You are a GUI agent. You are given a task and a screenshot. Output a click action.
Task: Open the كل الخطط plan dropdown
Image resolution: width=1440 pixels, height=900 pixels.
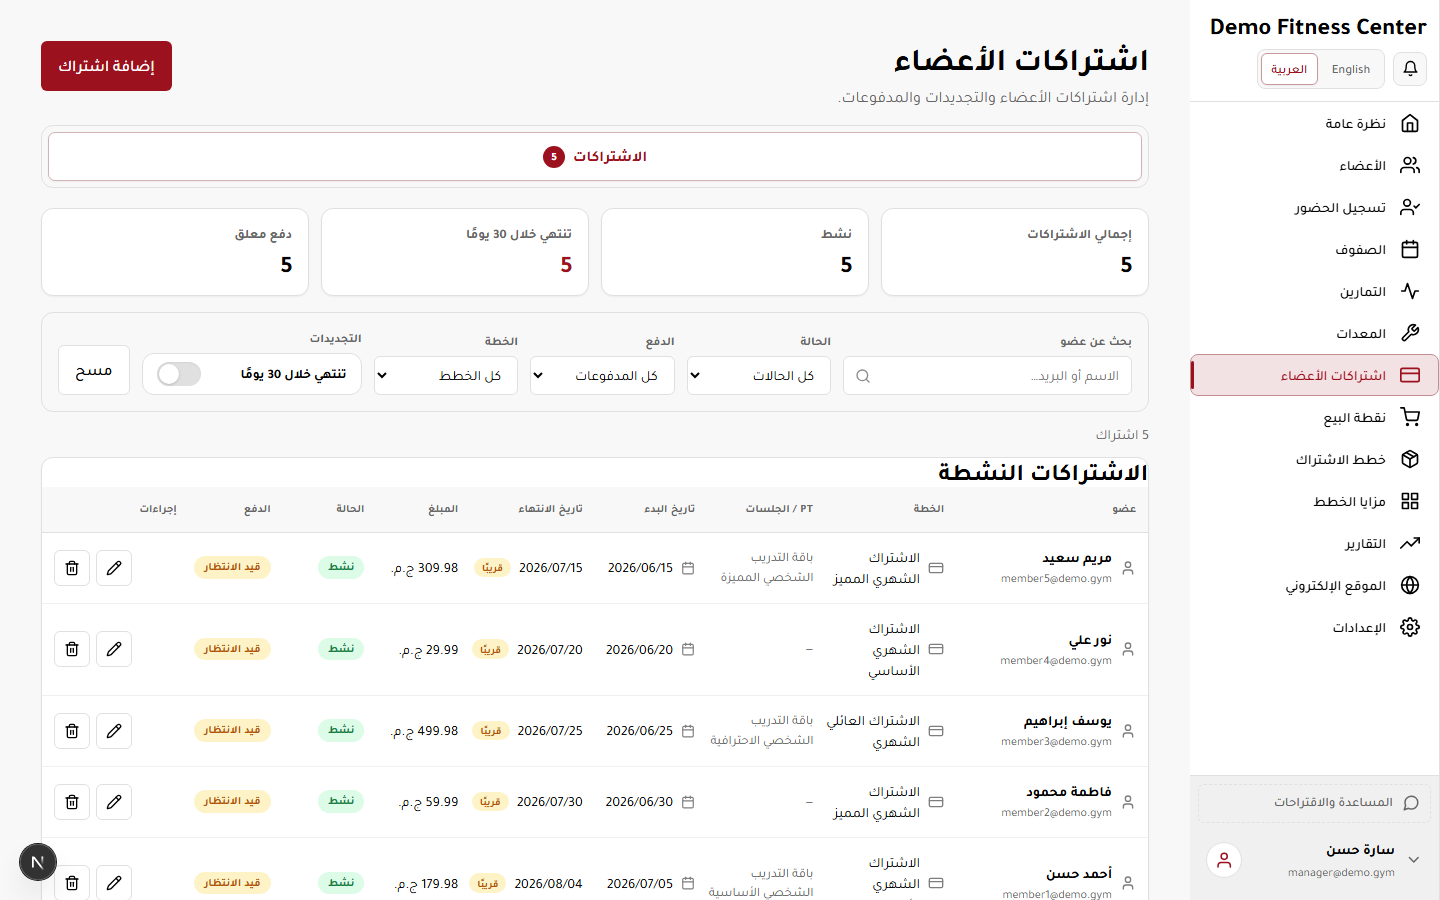pyautogui.click(x=446, y=376)
